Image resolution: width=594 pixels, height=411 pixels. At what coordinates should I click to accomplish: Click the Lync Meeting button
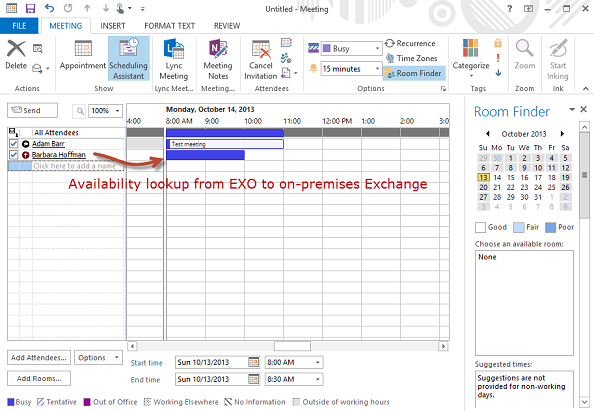(174, 59)
